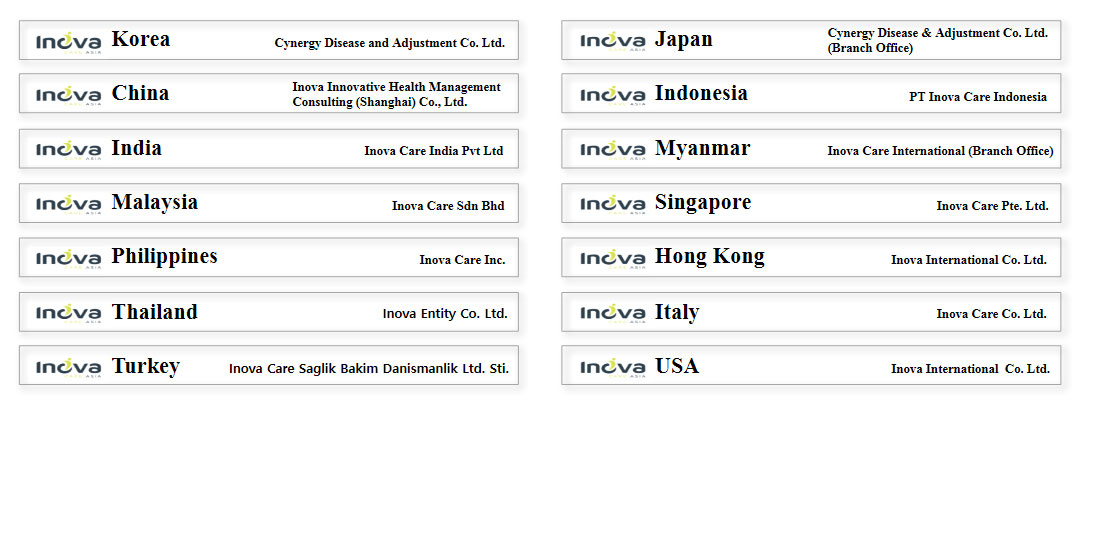The image size is (1094, 537).
Task: Click Japan's 'Cynergy Disease & Adjustment (Branch Office)' text
Action: (938, 40)
